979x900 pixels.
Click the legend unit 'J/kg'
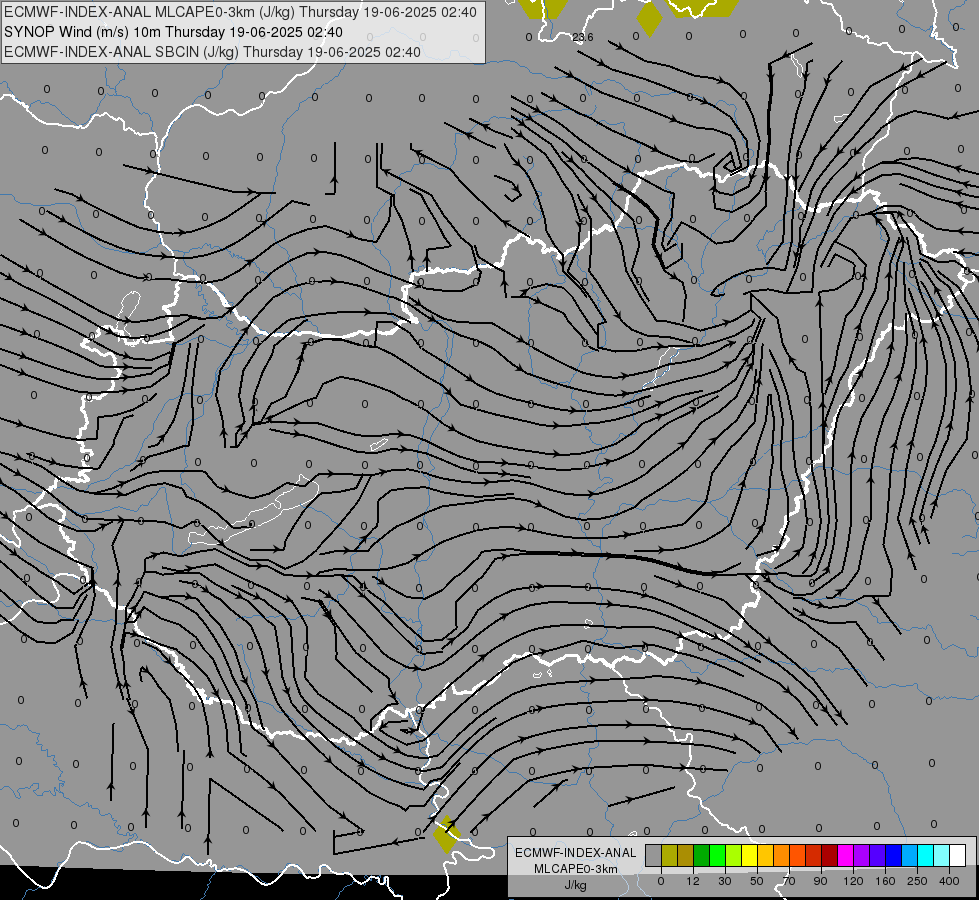coord(575,885)
